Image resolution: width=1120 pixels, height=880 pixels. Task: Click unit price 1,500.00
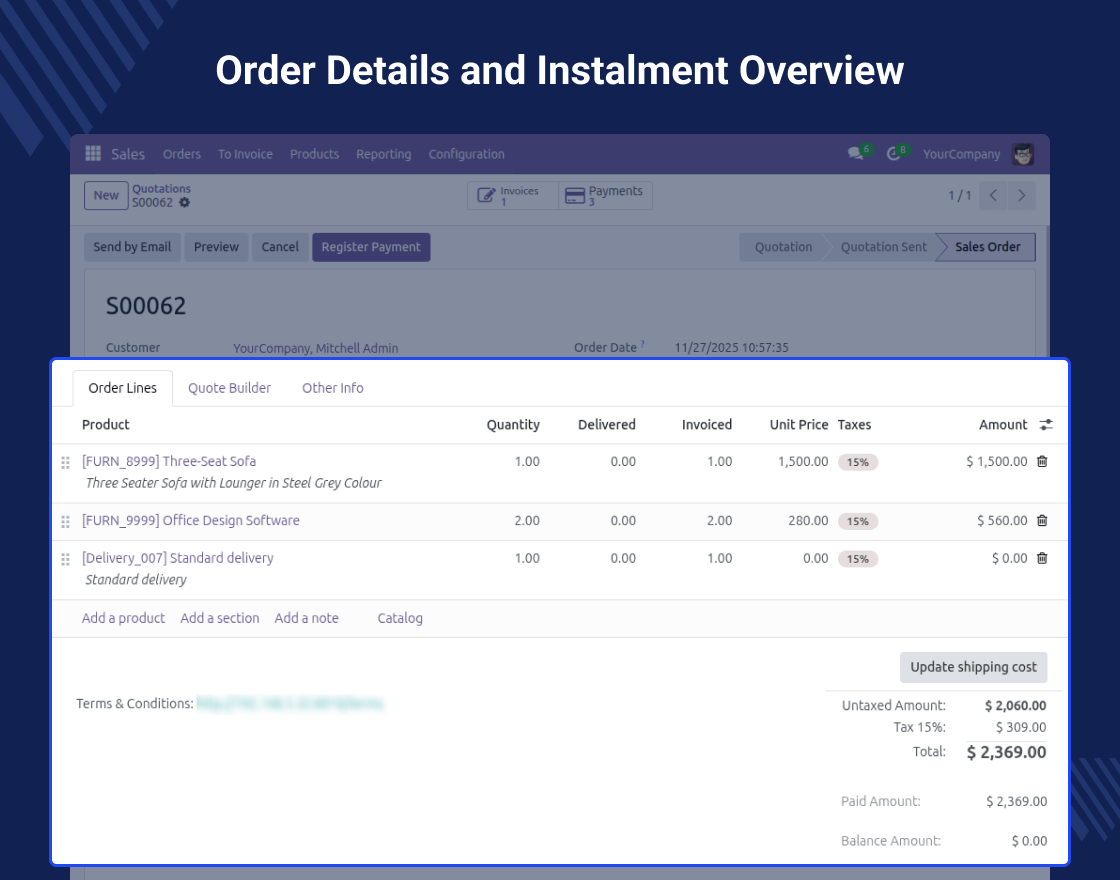pyautogui.click(x=803, y=461)
